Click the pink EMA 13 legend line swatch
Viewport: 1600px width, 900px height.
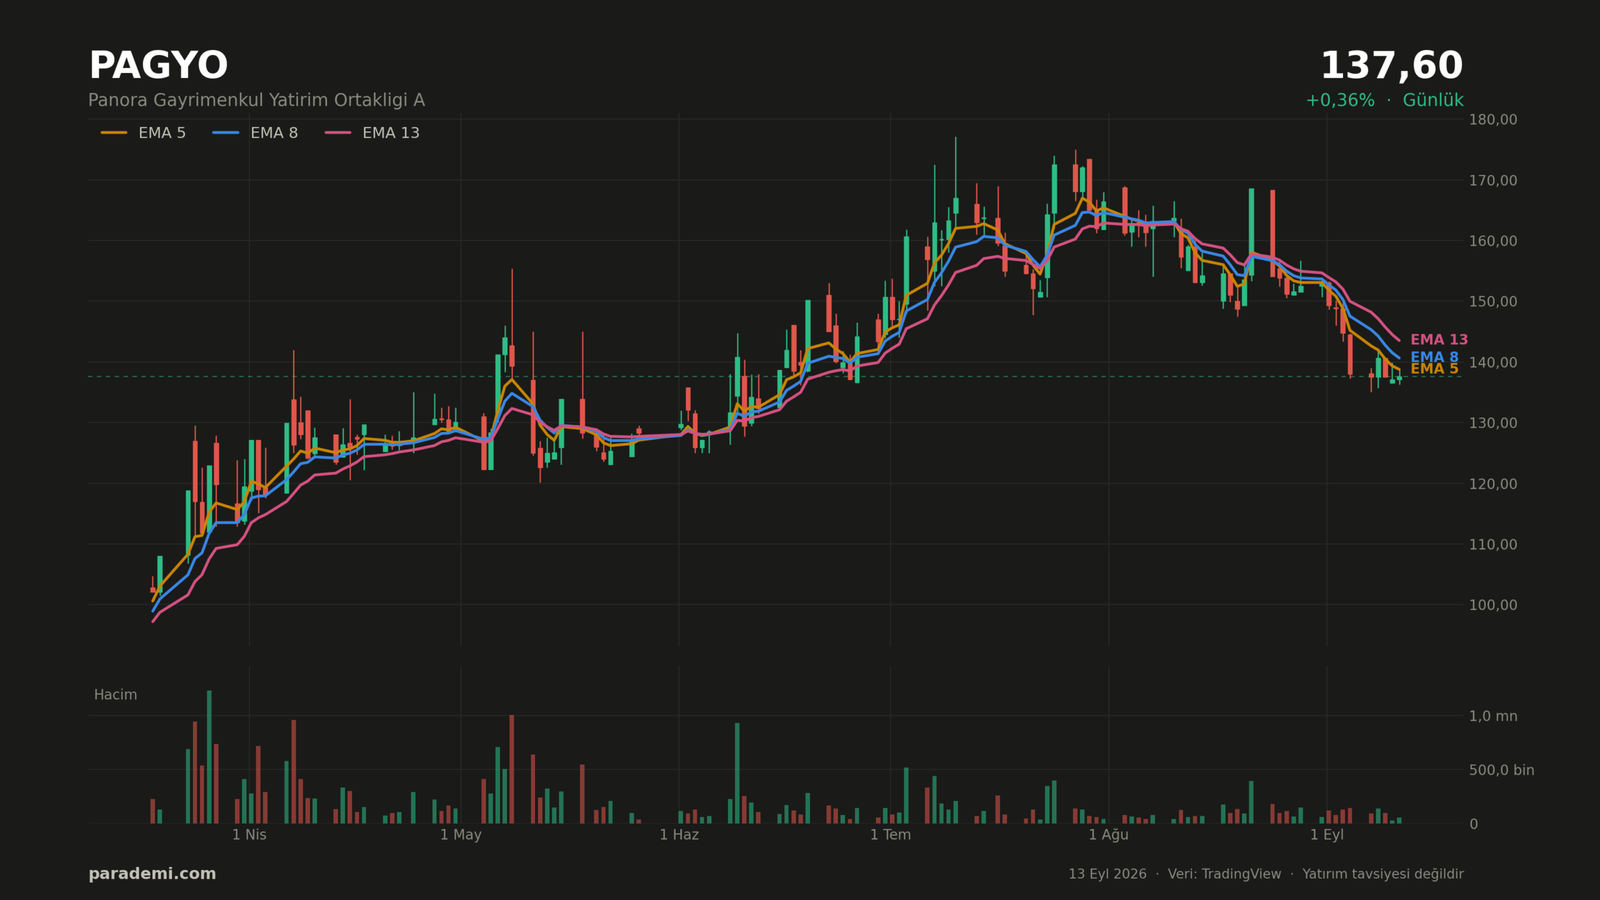point(338,133)
